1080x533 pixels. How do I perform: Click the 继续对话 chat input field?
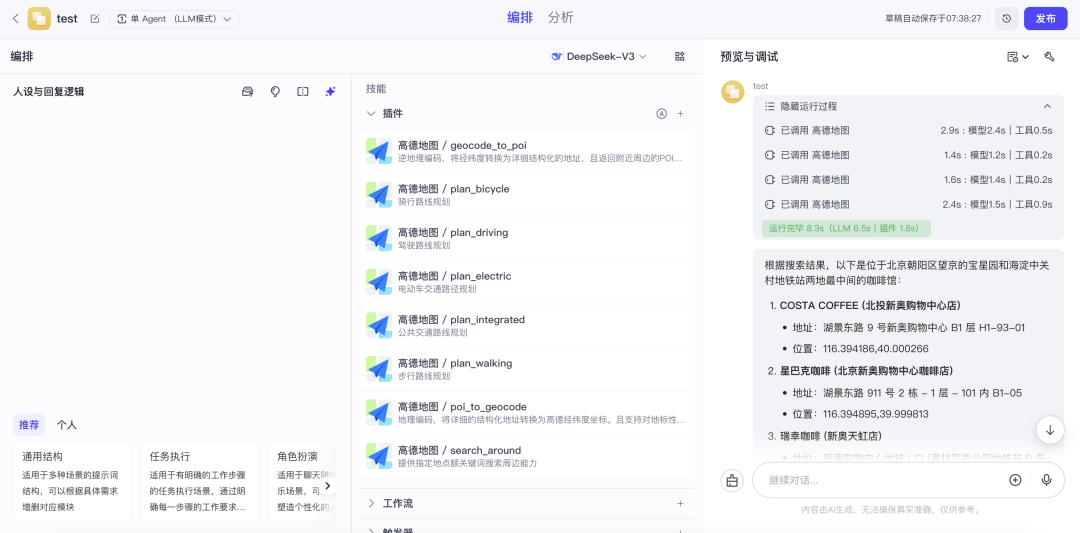tap(880, 480)
